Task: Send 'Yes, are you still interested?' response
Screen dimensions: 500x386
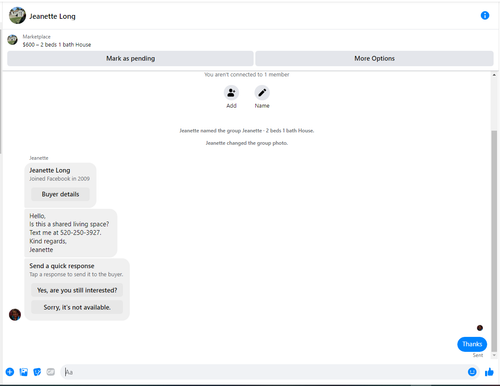Action: 77,290
